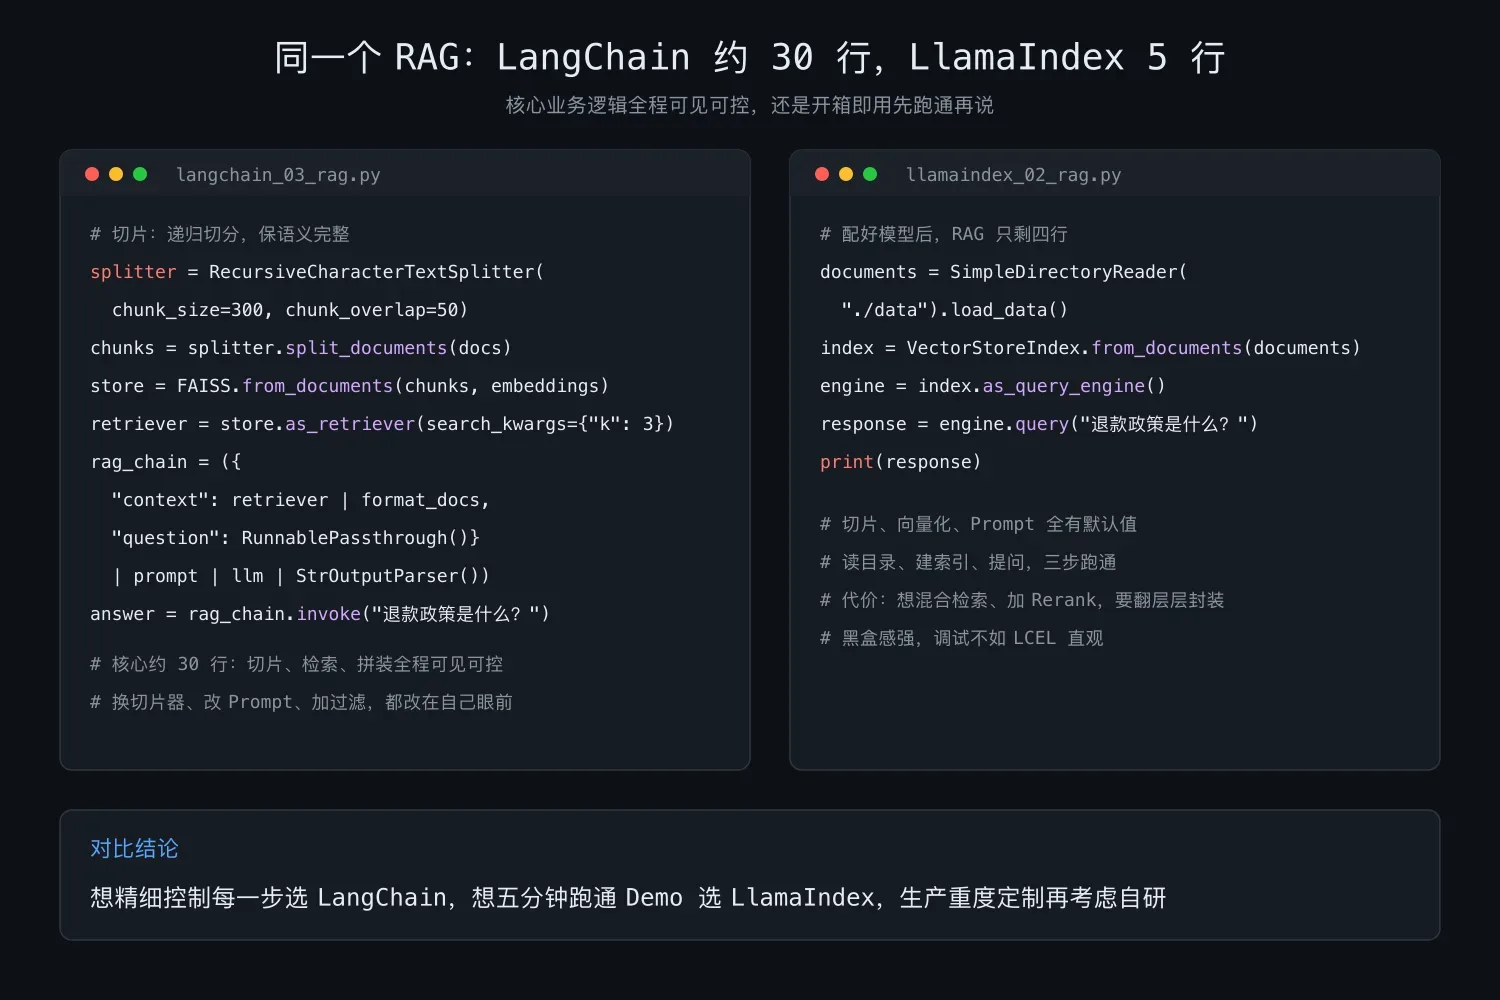
Task: Click the comment starting "# 换切片器、改 Prompt"
Action: tap(301, 702)
